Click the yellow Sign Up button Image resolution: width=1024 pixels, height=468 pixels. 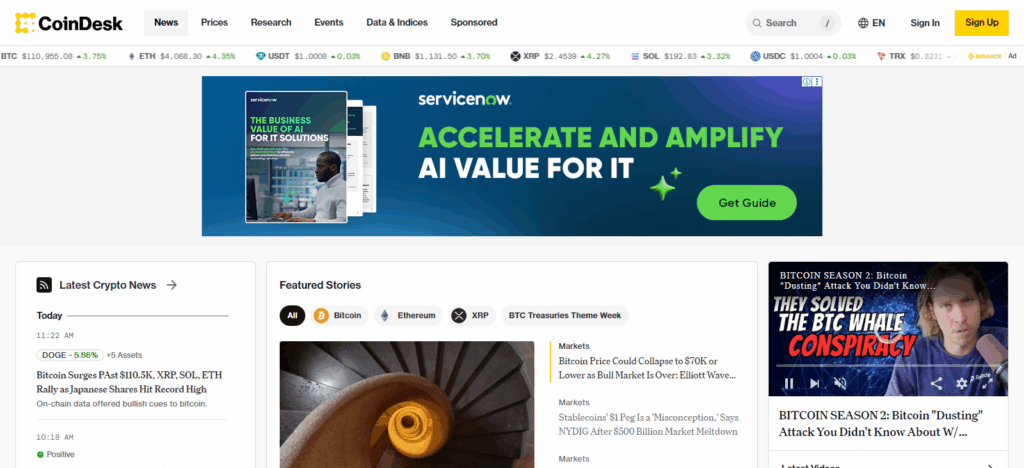click(x=982, y=23)
